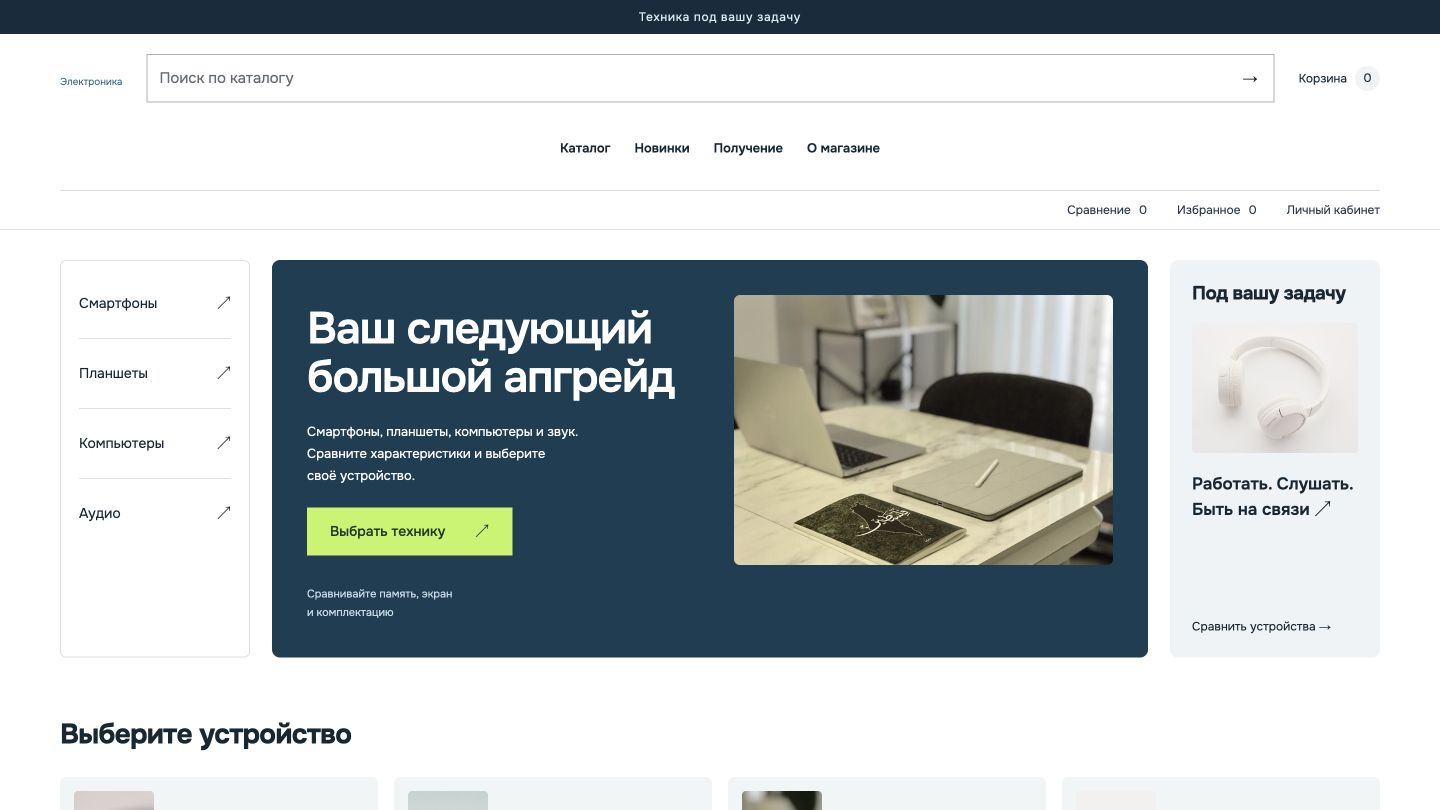Browse the Планшеты category
Viewport: 1440px width, 810px height.
click(x=155, y=373)
